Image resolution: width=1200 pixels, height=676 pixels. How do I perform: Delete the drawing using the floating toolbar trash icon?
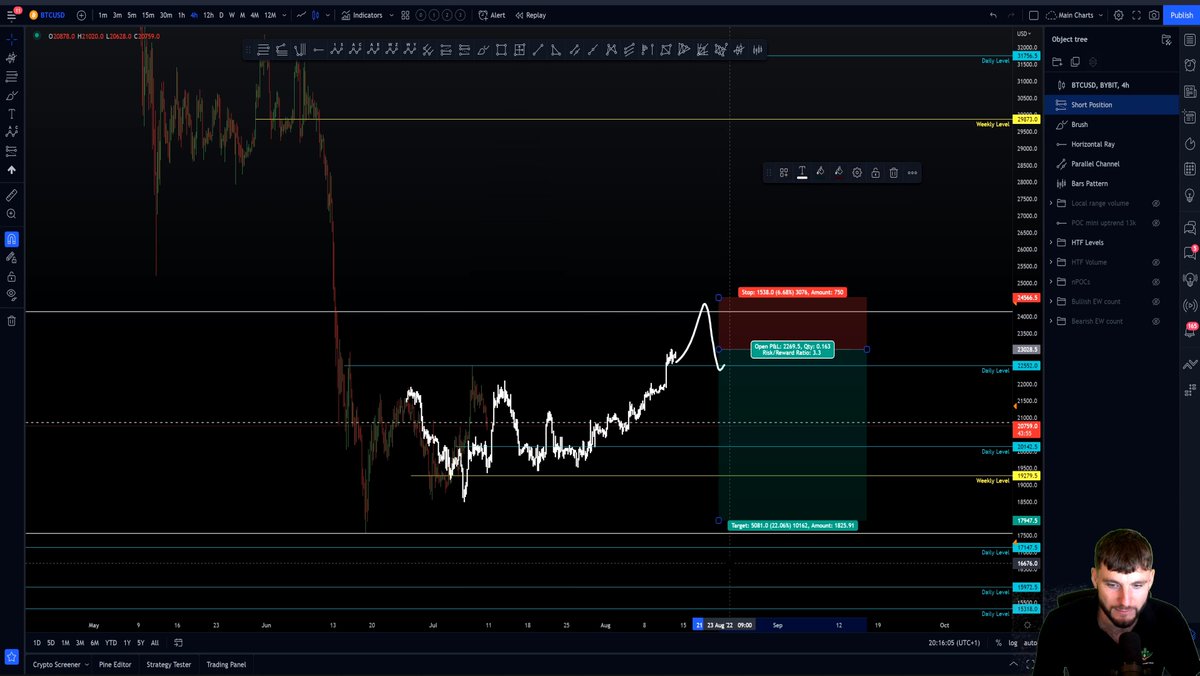(x=893, y=172)
